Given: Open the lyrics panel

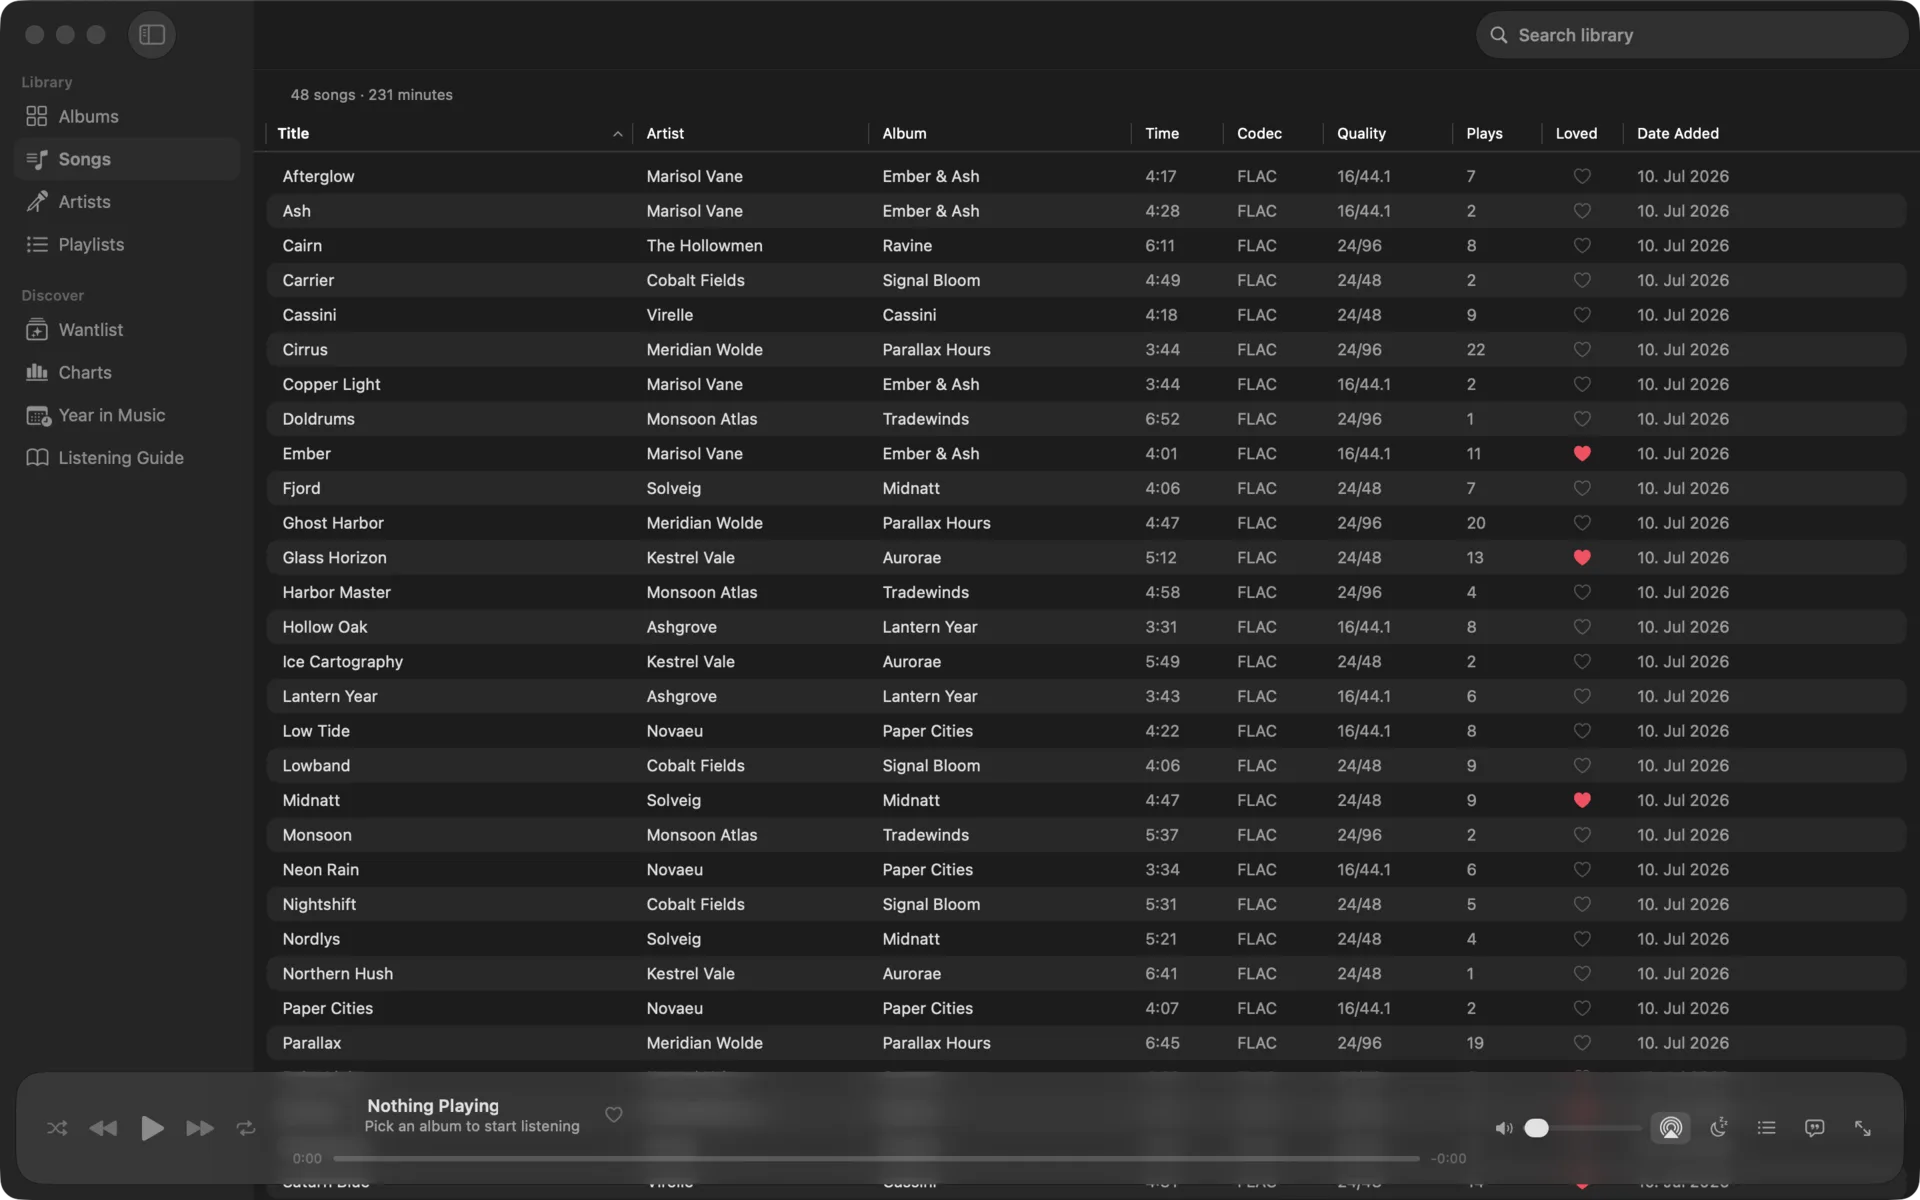Looking at the screenshot, I should (1814, 1128).
